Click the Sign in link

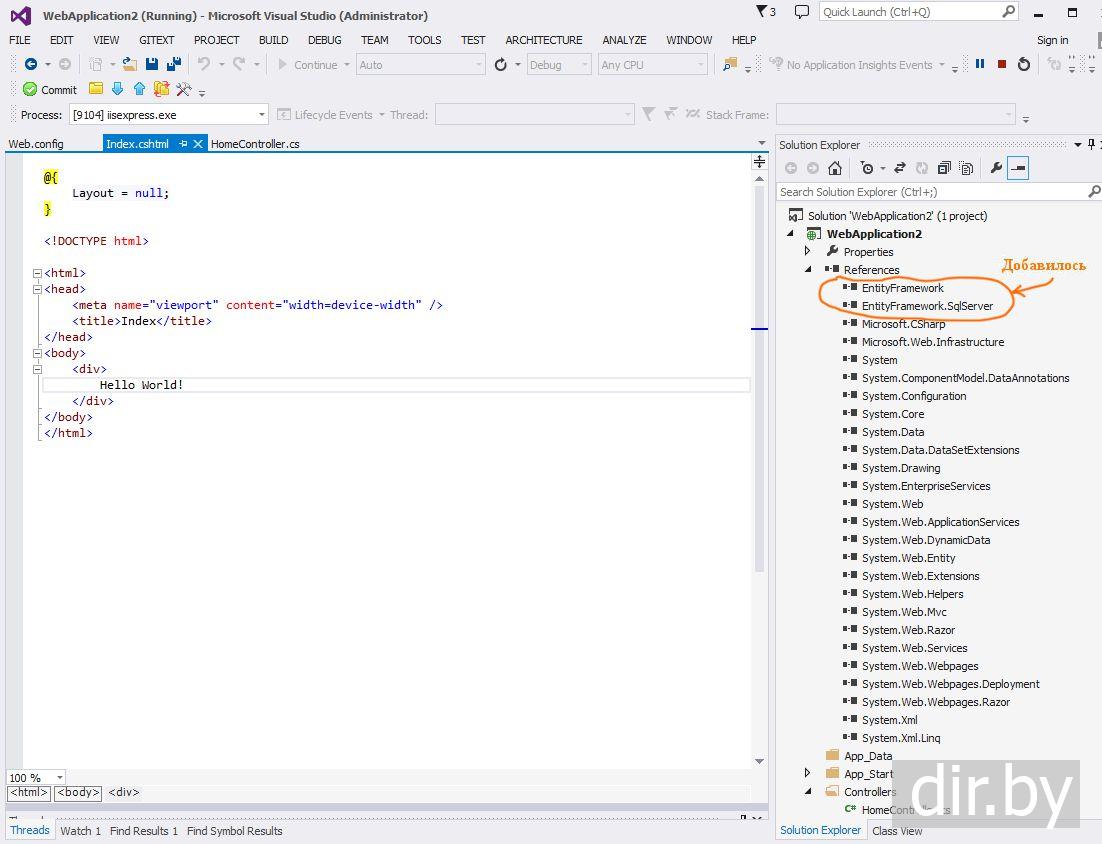click(x=1052, y=40)
